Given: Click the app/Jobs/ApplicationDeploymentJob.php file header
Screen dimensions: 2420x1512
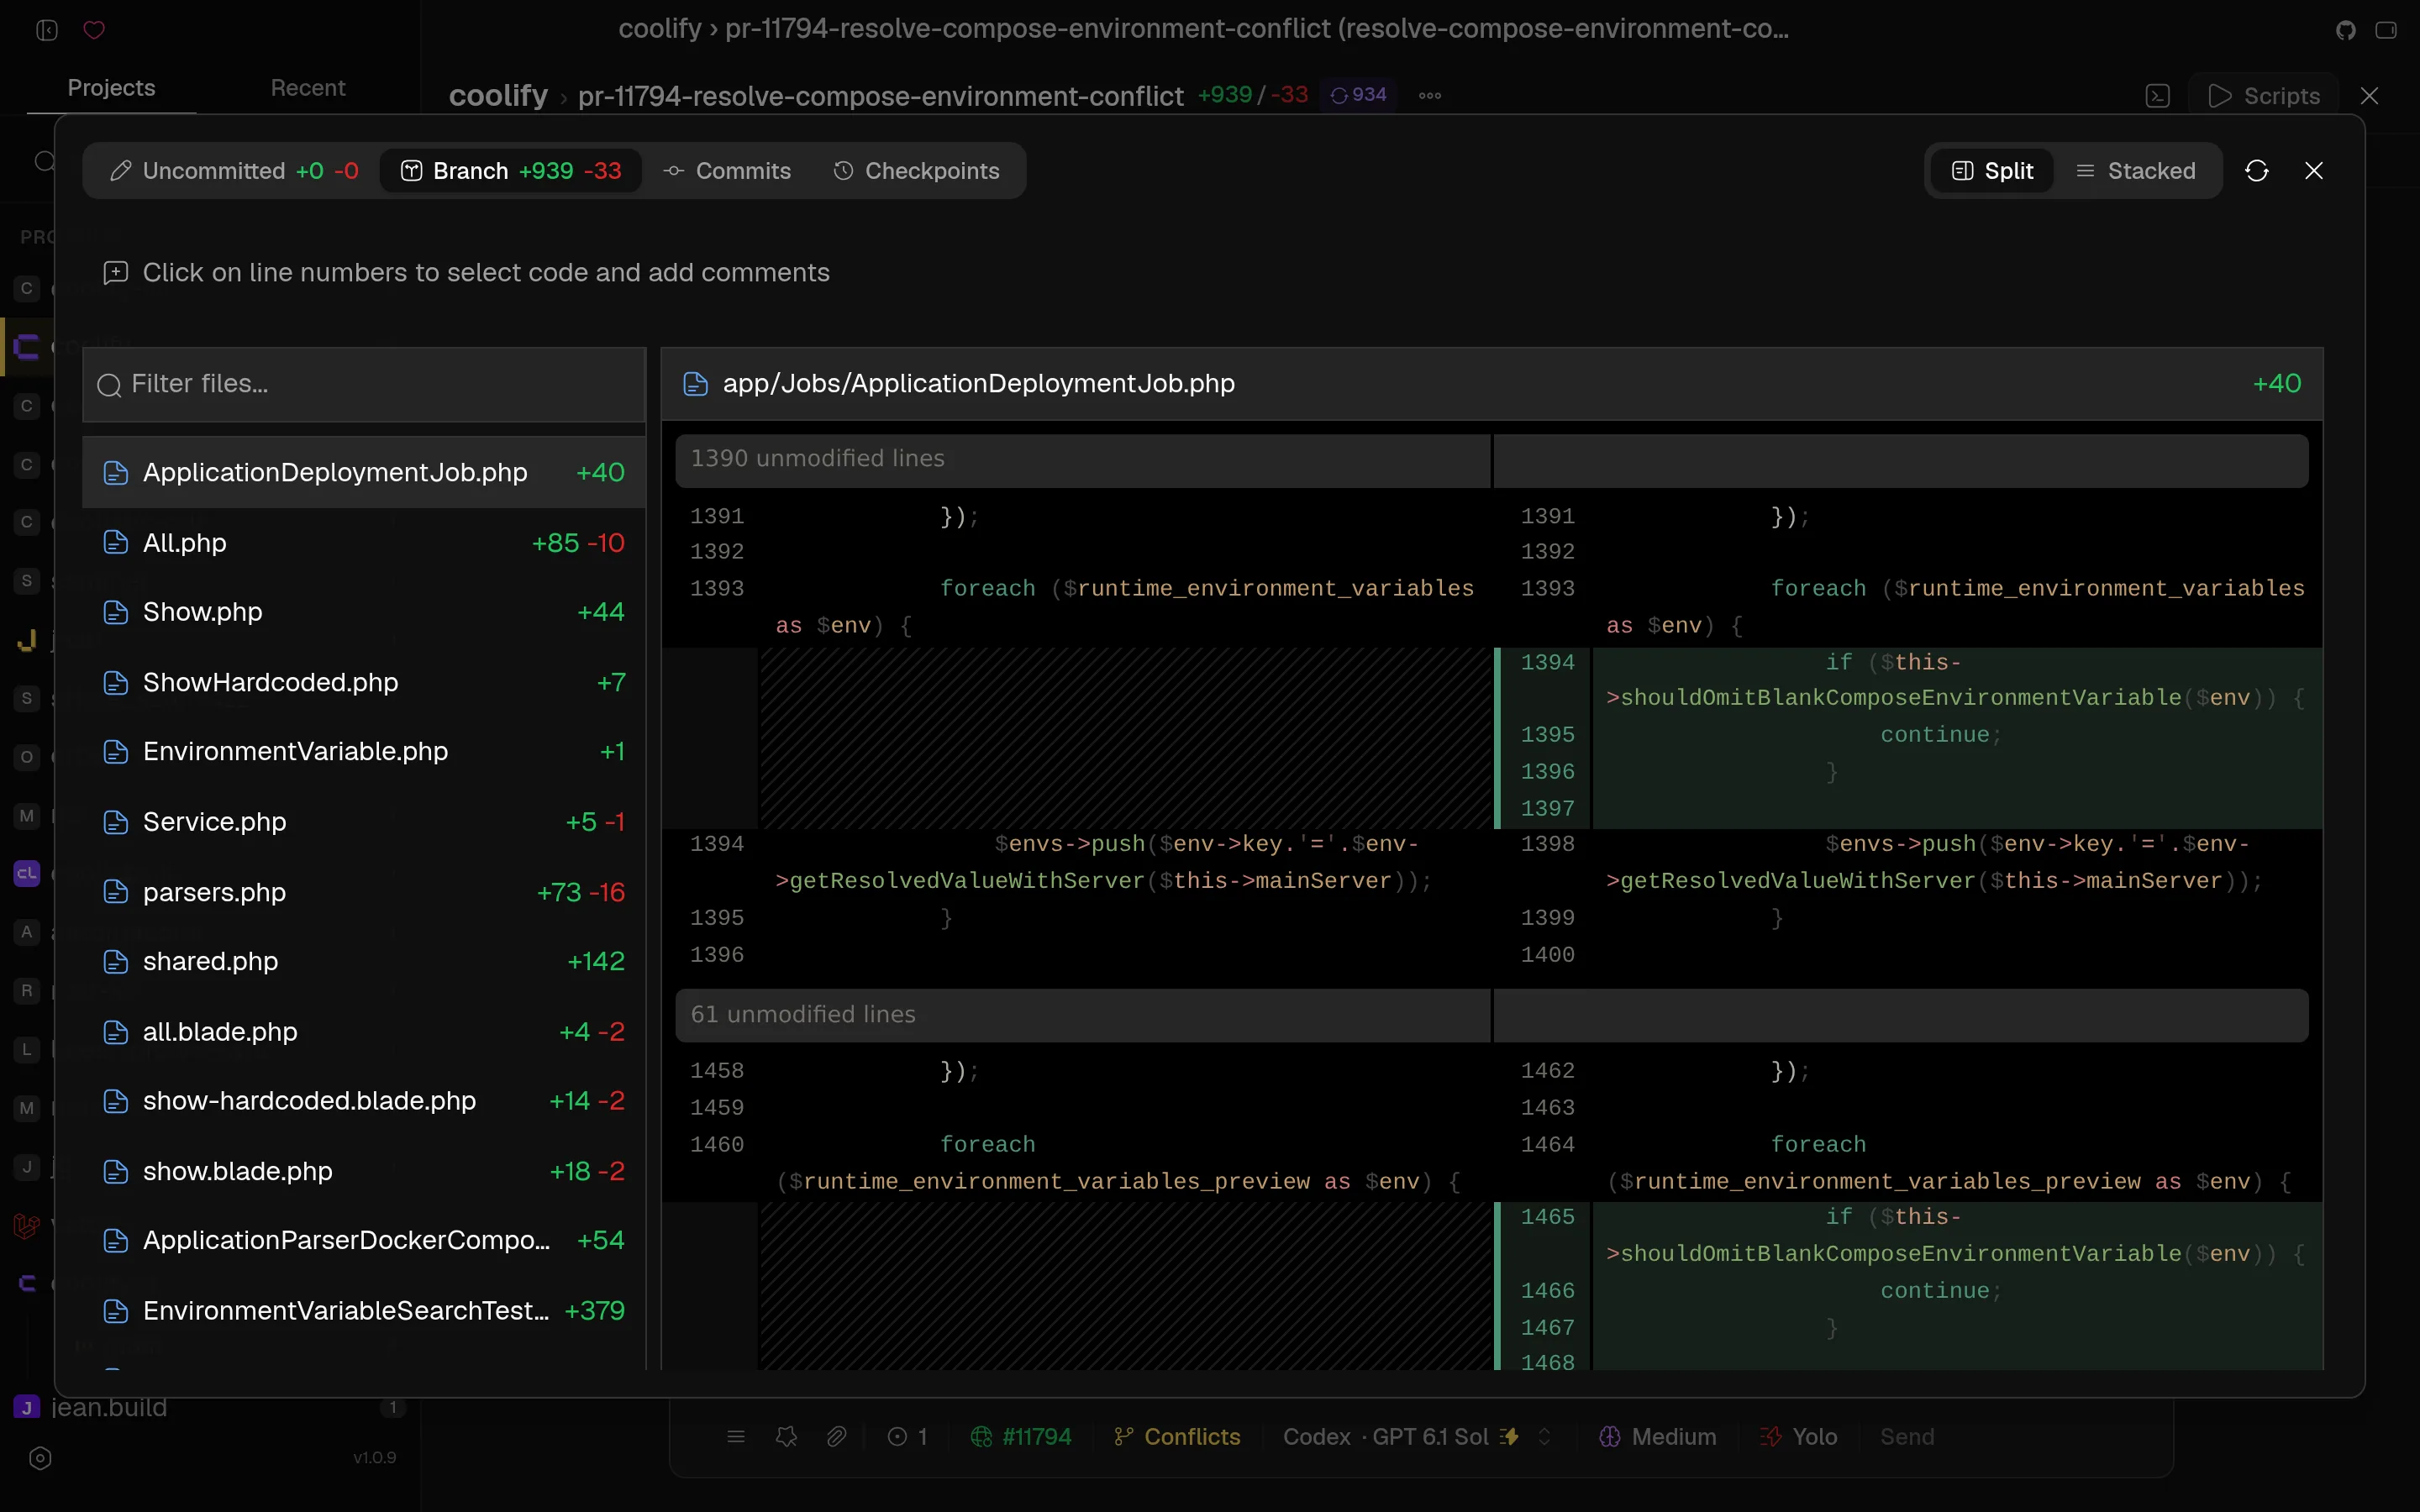Looking at the screenshot, I should tap(1491, 384).
